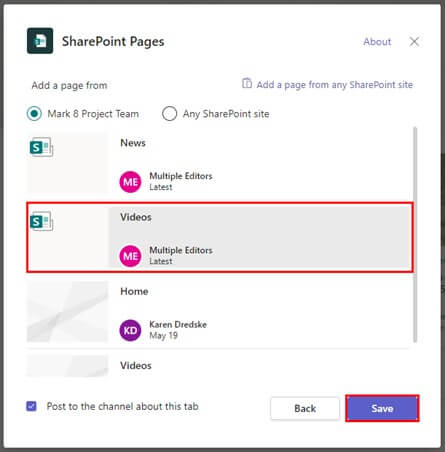
Task: Click Add a page from any SharePoint site
Action: point(334,85)
